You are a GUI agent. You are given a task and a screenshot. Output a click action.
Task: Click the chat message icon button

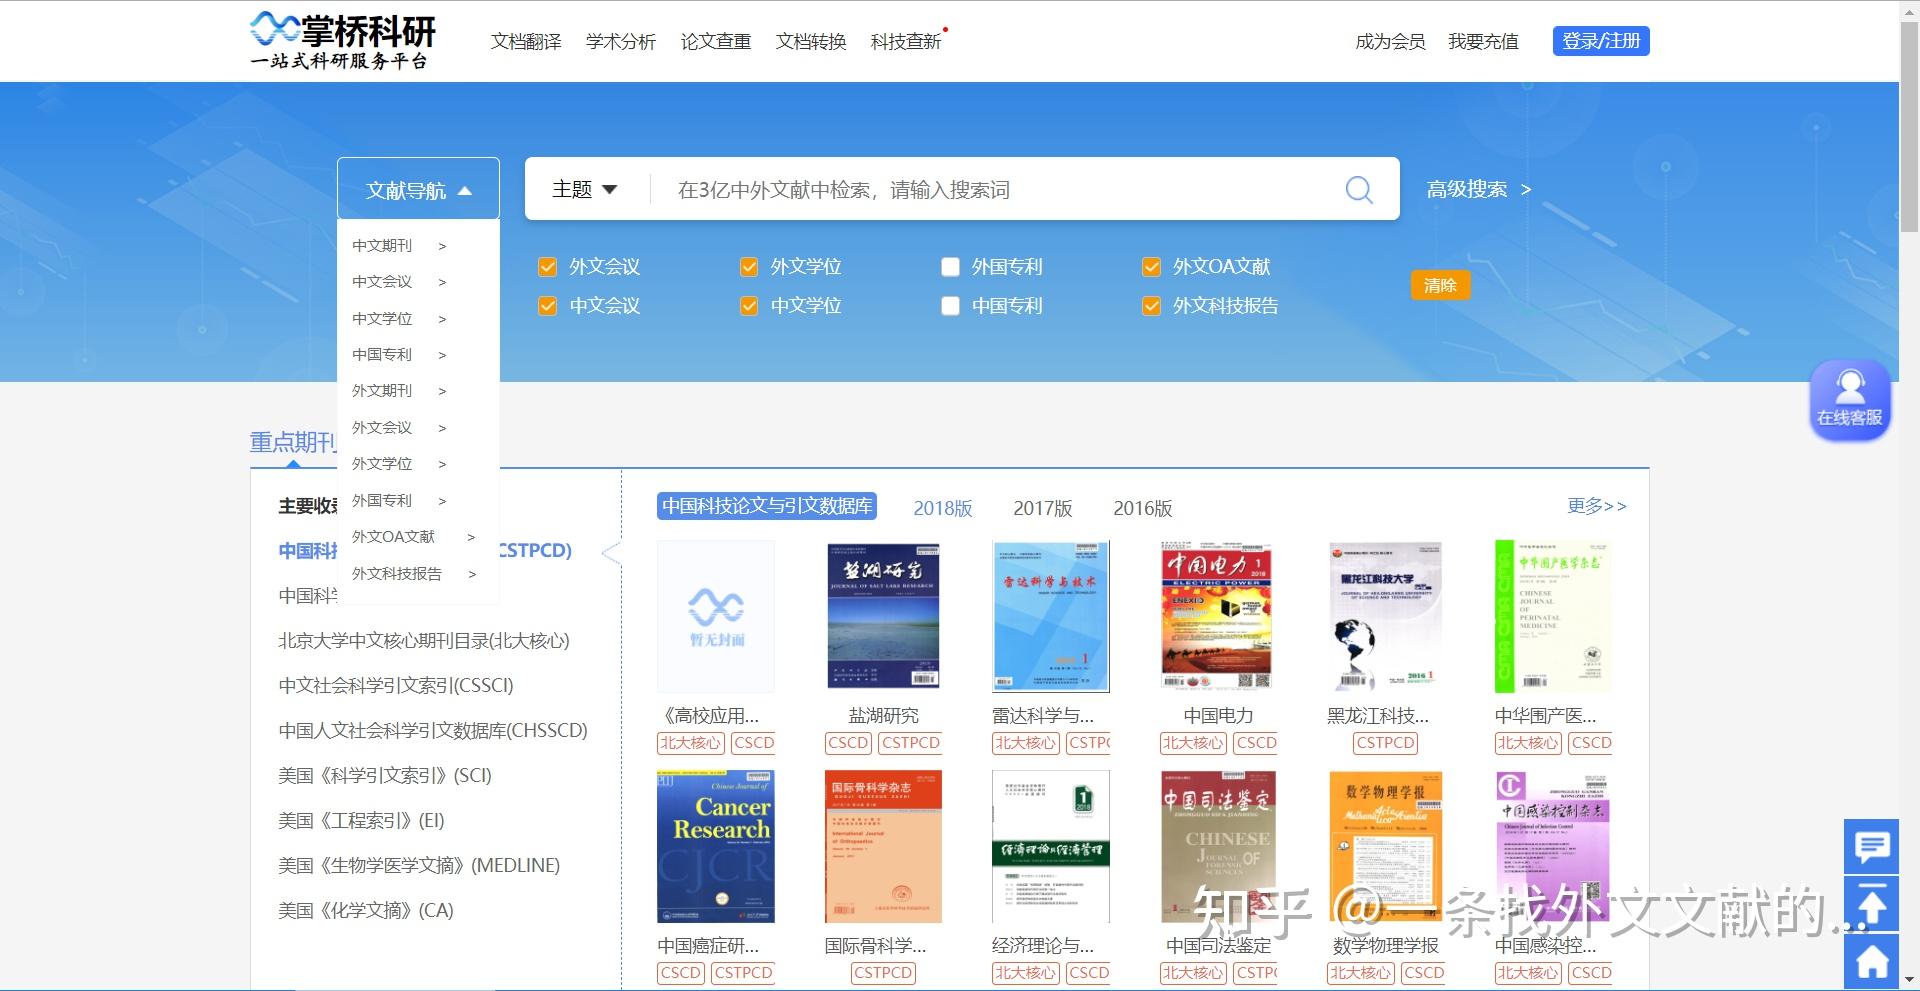click(x=1871, y=847)
